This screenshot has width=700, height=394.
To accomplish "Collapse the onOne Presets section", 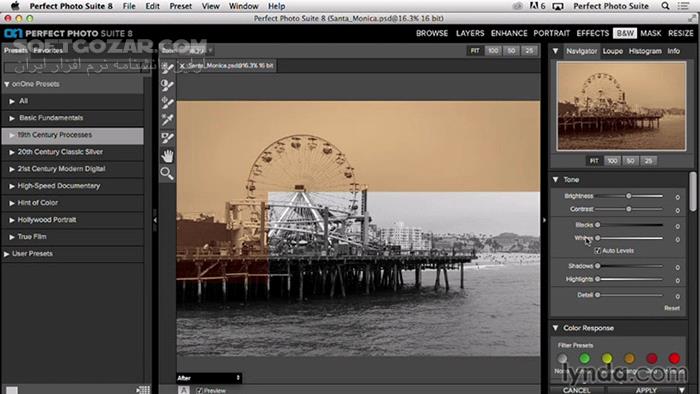I will point(7,84).
